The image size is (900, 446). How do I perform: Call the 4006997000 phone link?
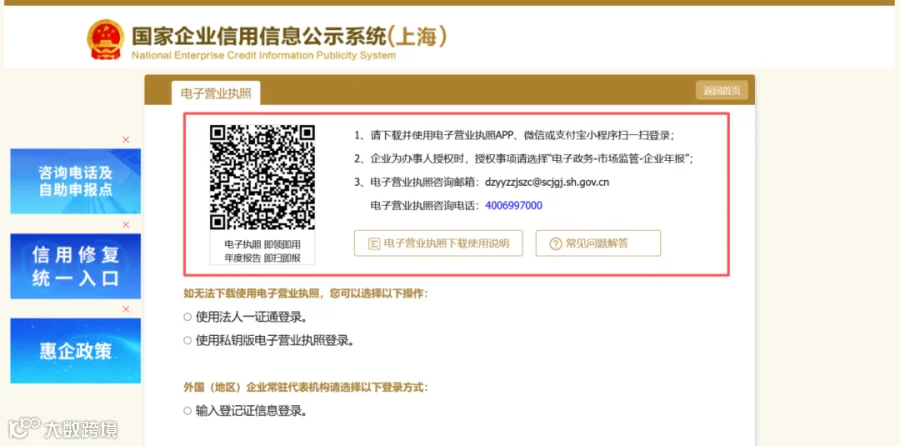[x=514, y=205]
